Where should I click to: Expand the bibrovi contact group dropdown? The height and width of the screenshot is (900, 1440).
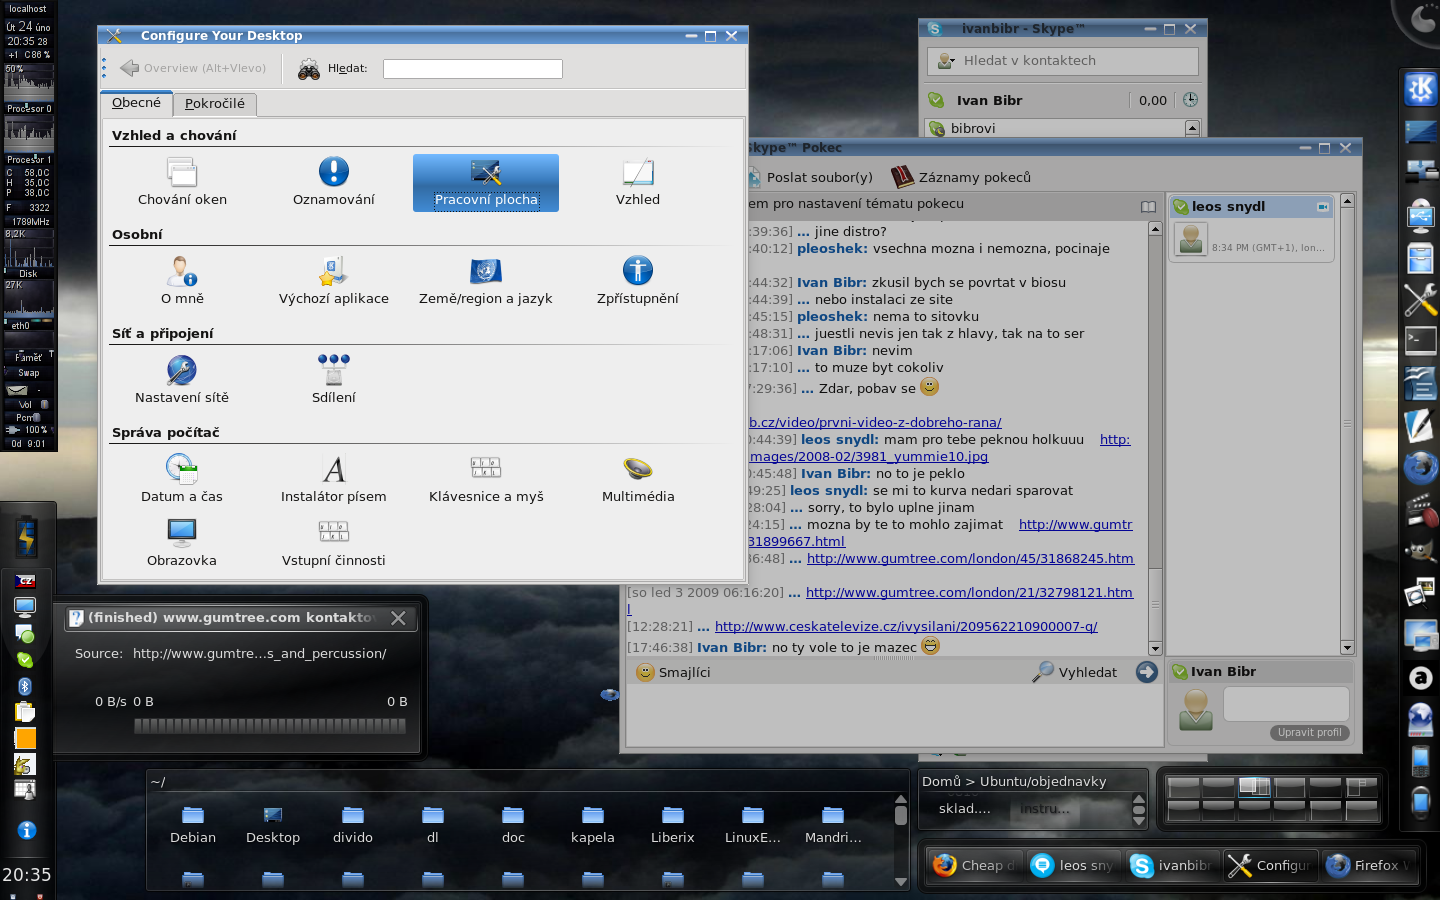click(1192, 128)
